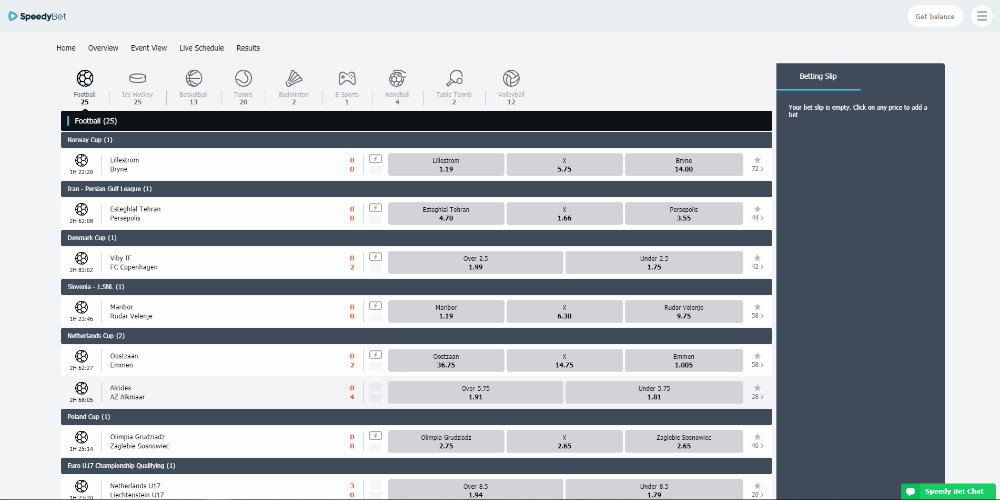Switch to the Betting Slip tab
Viewport: 1000px width, 500px height.
click(x=818, y=77)
